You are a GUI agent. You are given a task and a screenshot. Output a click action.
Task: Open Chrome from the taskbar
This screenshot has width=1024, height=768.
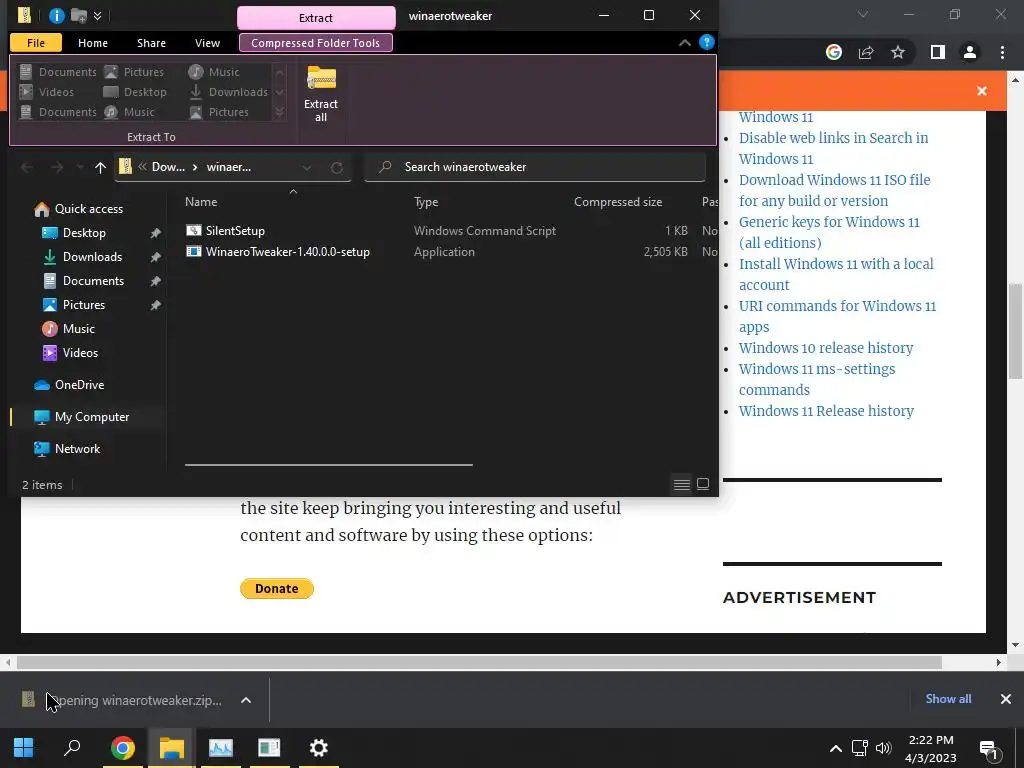click(x=123, y=747)
